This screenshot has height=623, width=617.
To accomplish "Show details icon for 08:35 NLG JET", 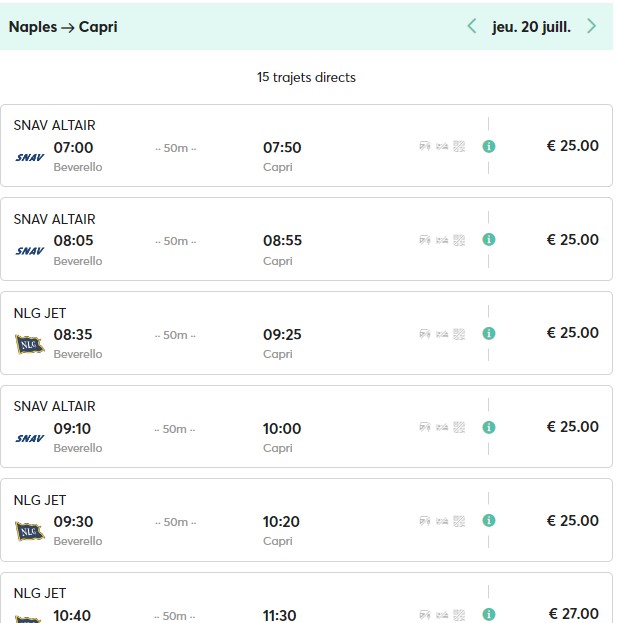I will point(489,333).
